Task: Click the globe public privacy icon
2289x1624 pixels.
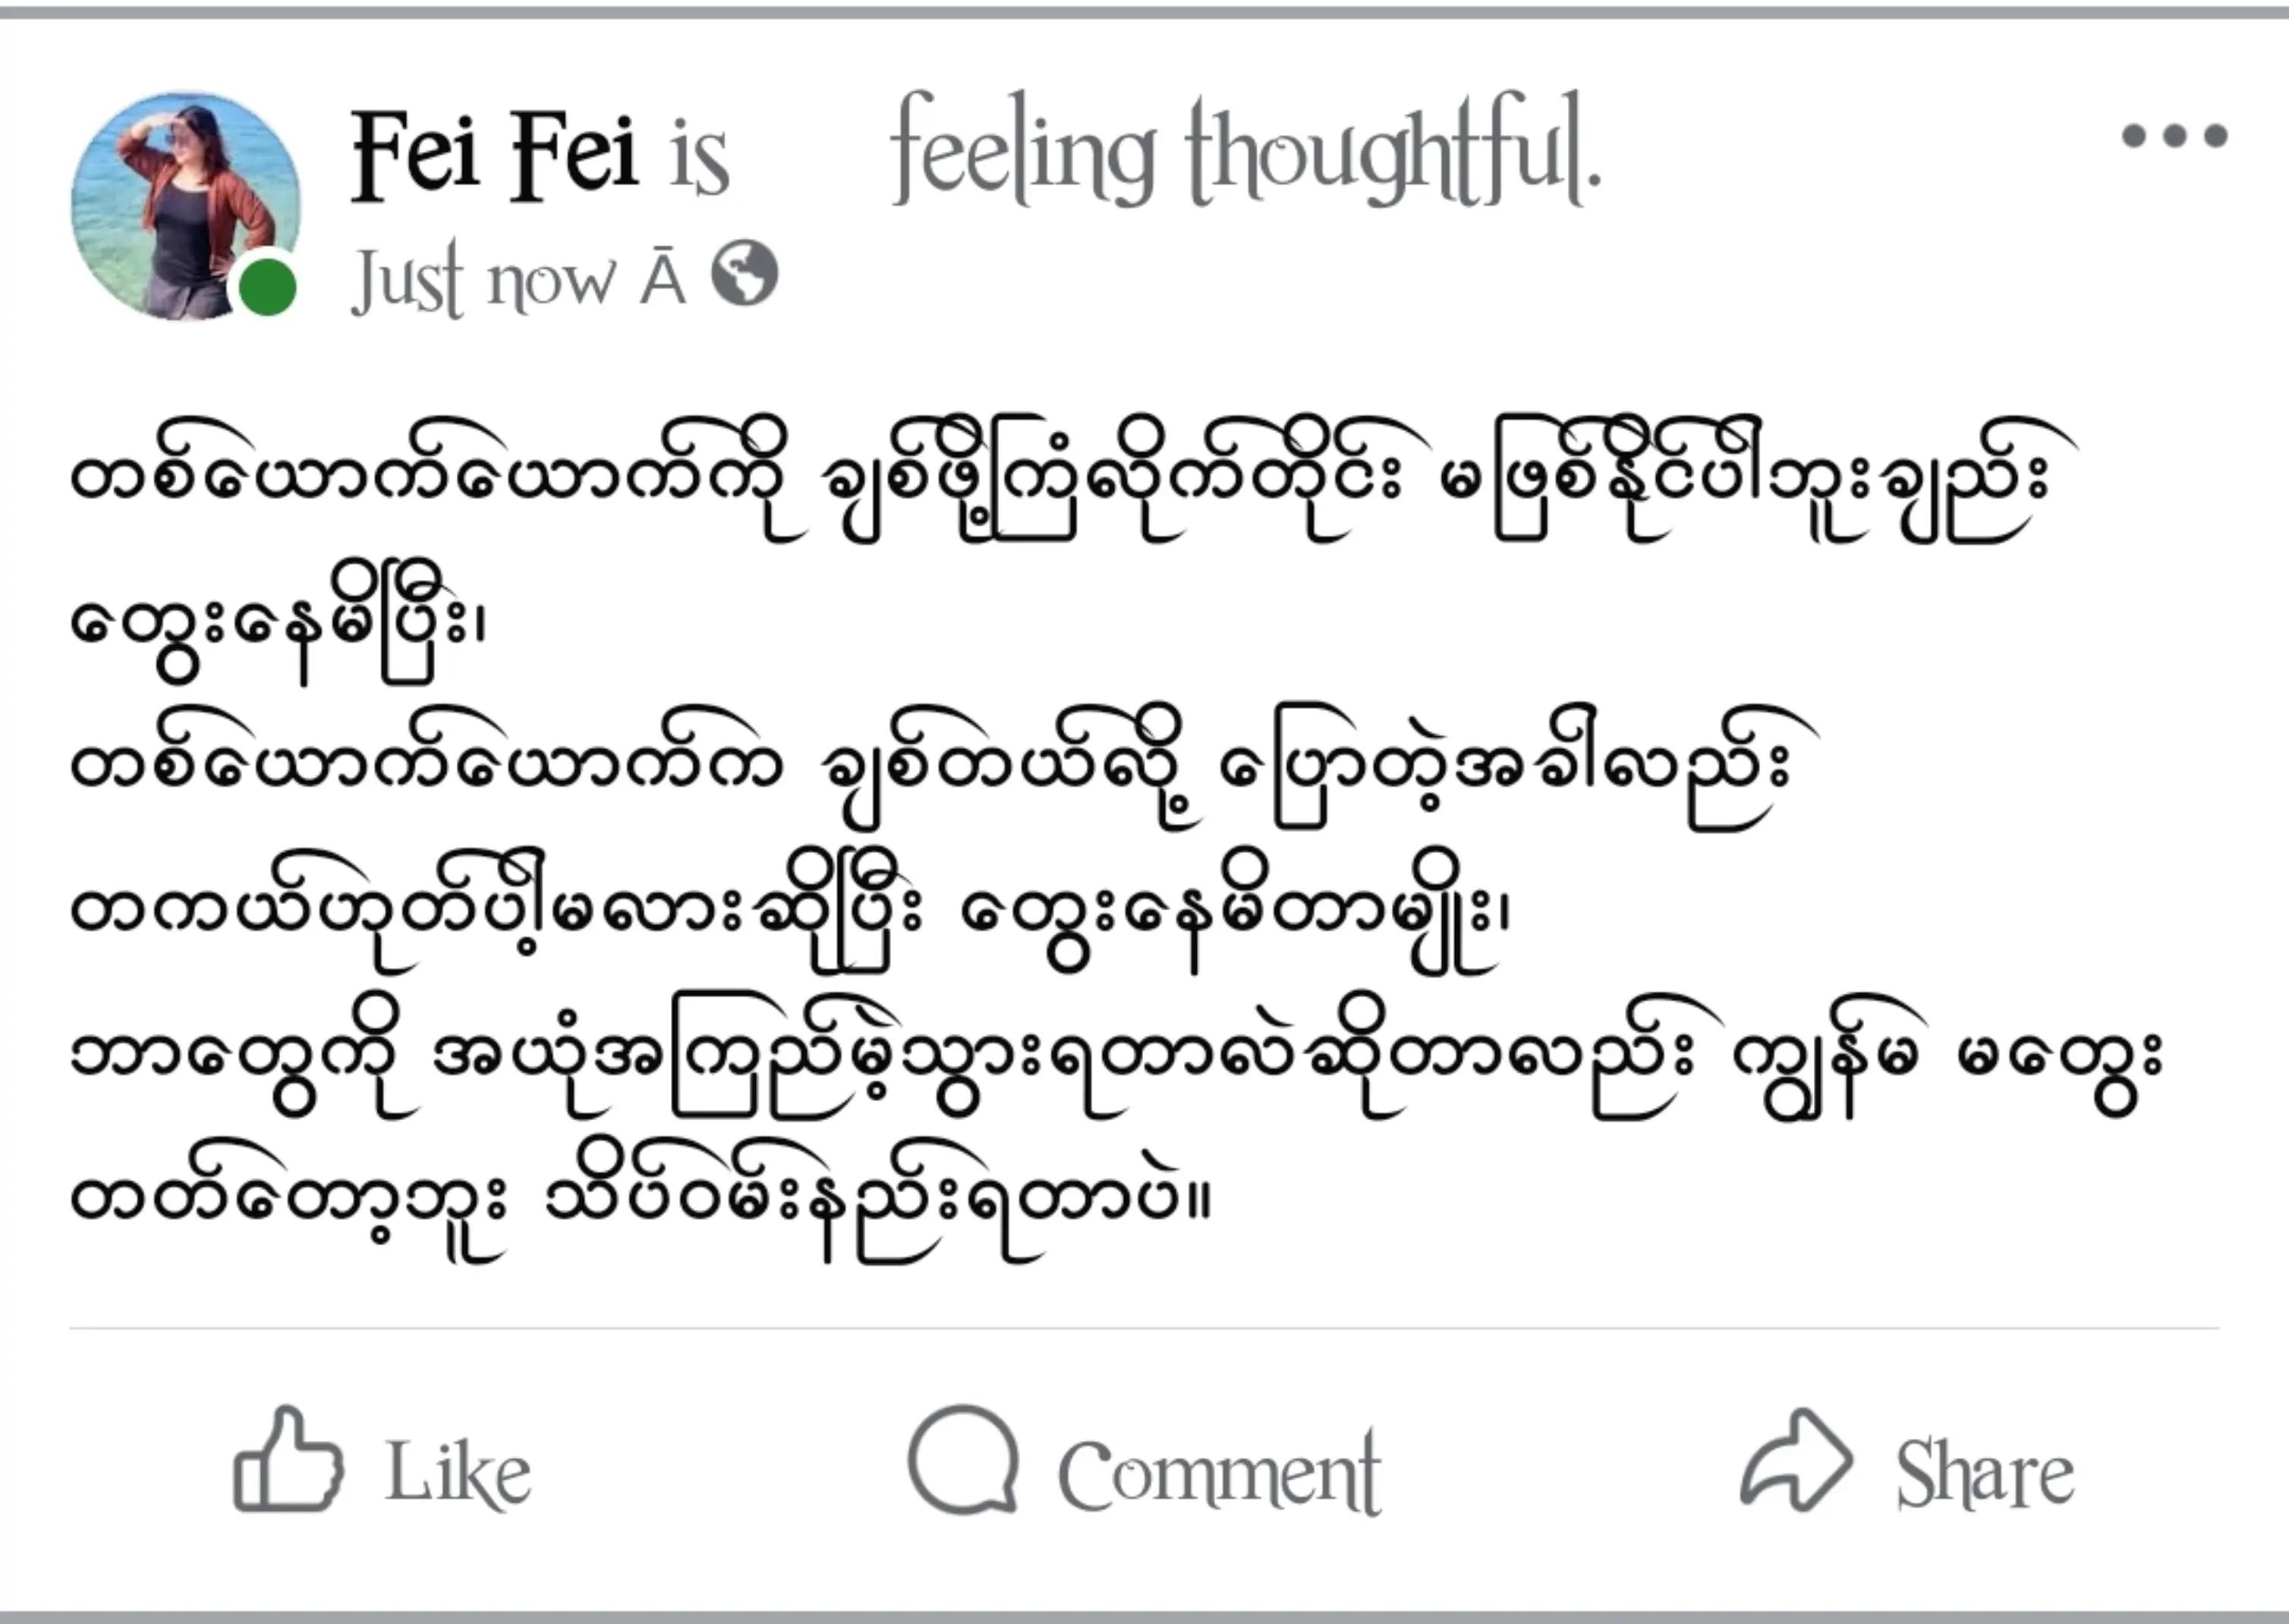Action: coord(745,273)
